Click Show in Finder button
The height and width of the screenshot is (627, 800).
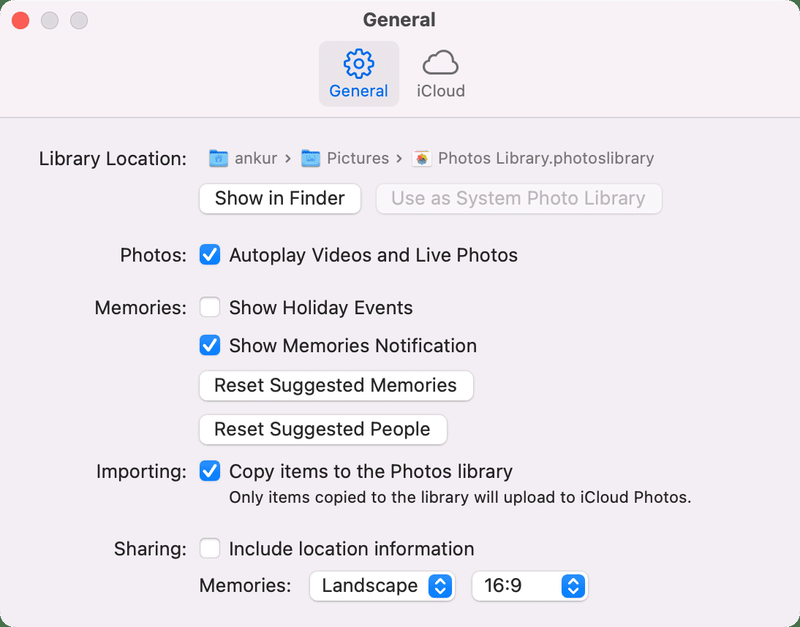280,198
